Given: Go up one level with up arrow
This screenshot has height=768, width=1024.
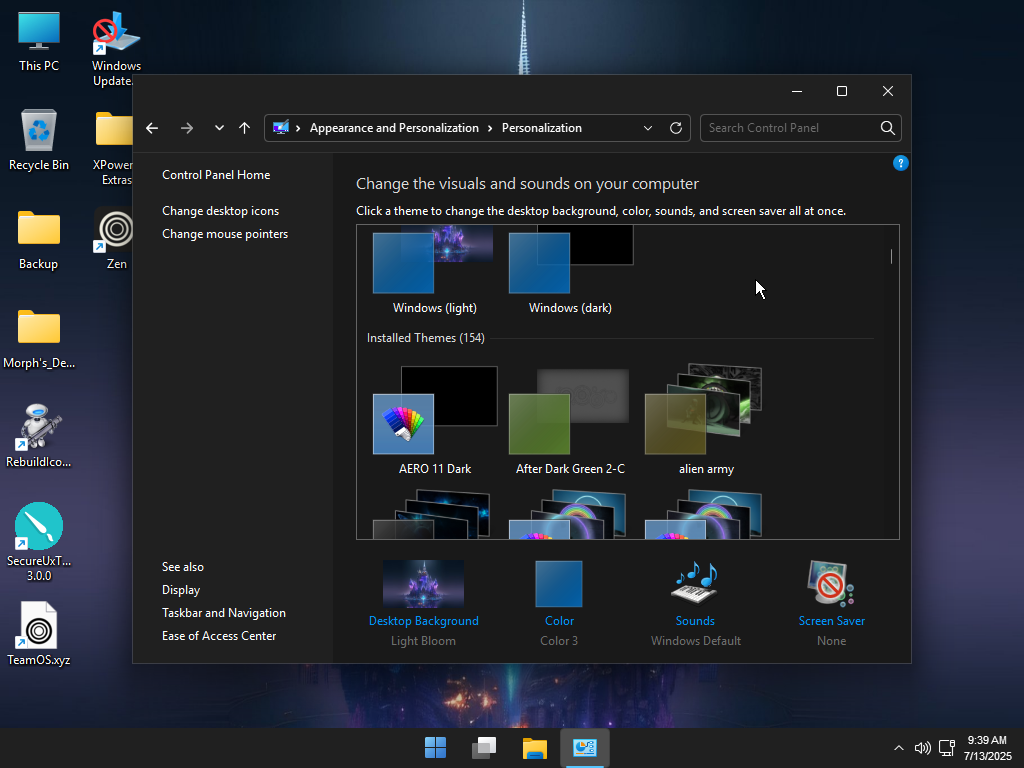Looking at the screenshot, I should click(x=245, y=128).
